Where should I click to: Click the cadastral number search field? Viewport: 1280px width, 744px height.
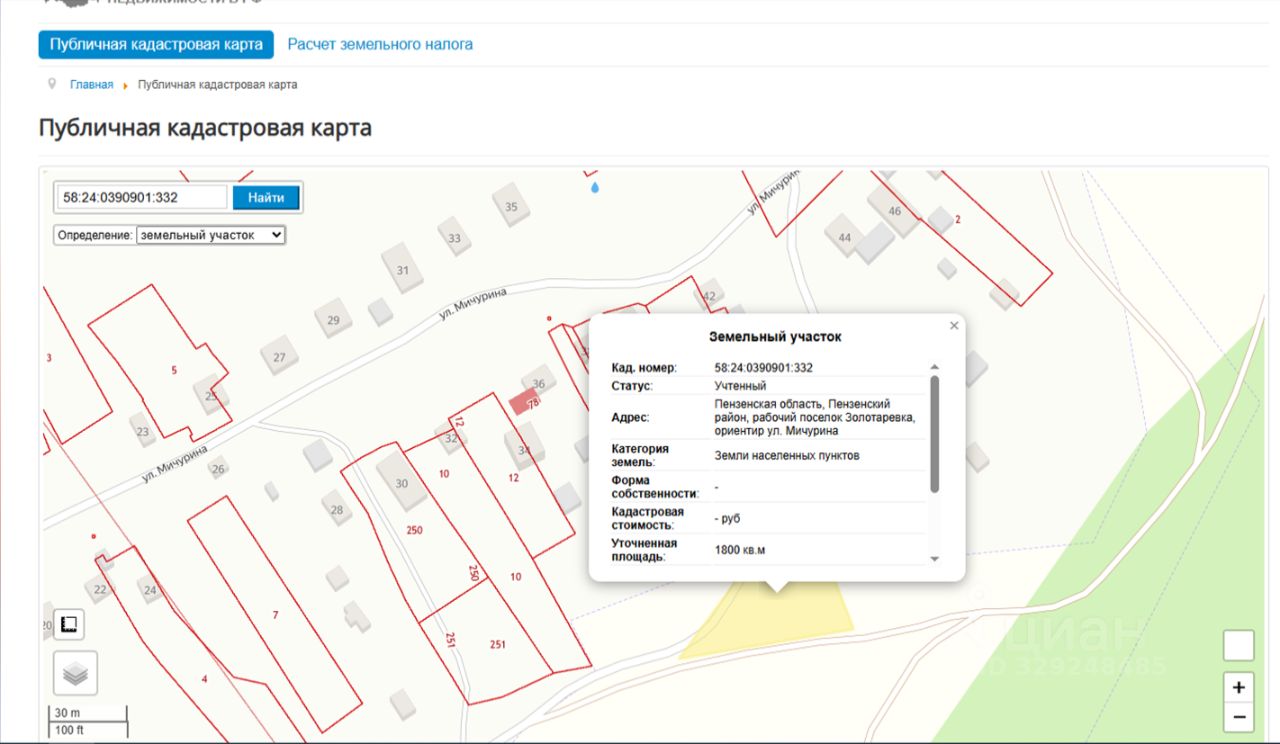[142, 197]
